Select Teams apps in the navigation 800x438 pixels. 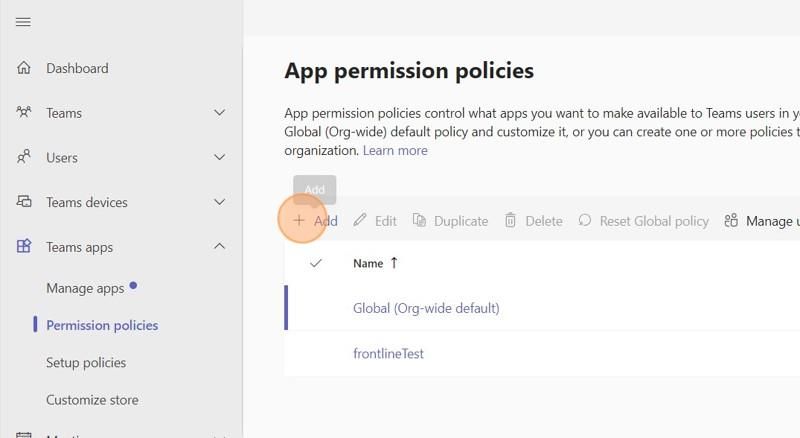80,248
